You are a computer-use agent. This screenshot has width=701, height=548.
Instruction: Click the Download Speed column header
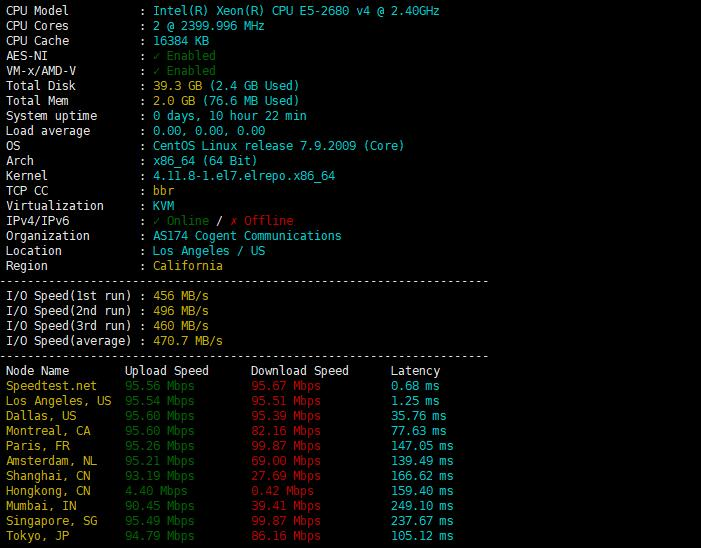tap(299, 371)
